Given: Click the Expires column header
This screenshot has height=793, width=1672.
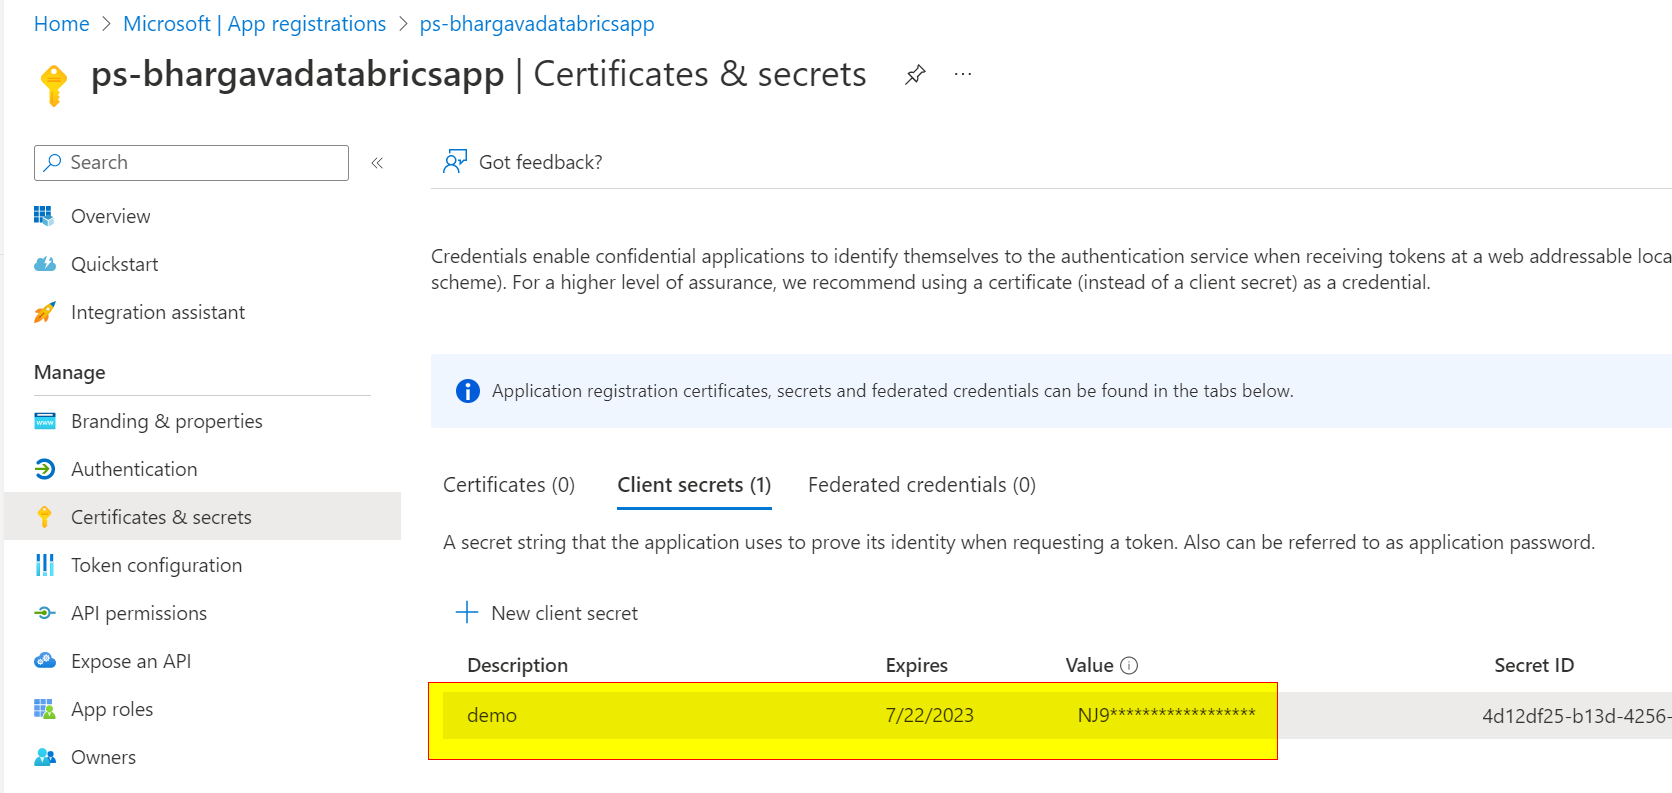Looking at the screenshot, I should 917,665.
